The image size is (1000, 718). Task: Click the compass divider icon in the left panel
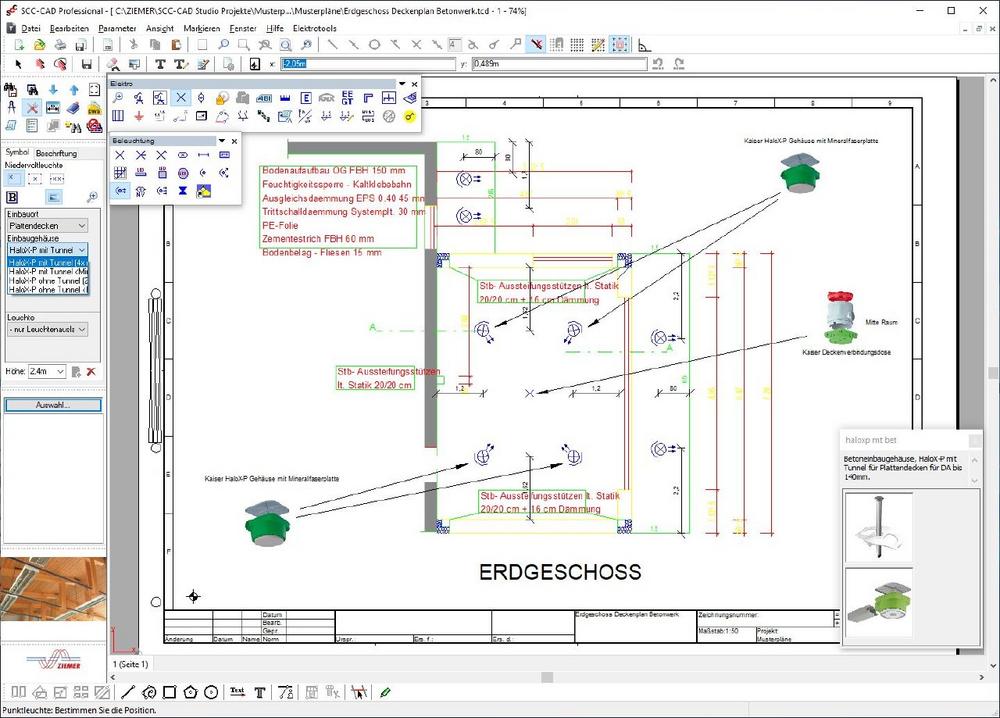(11, 108)
